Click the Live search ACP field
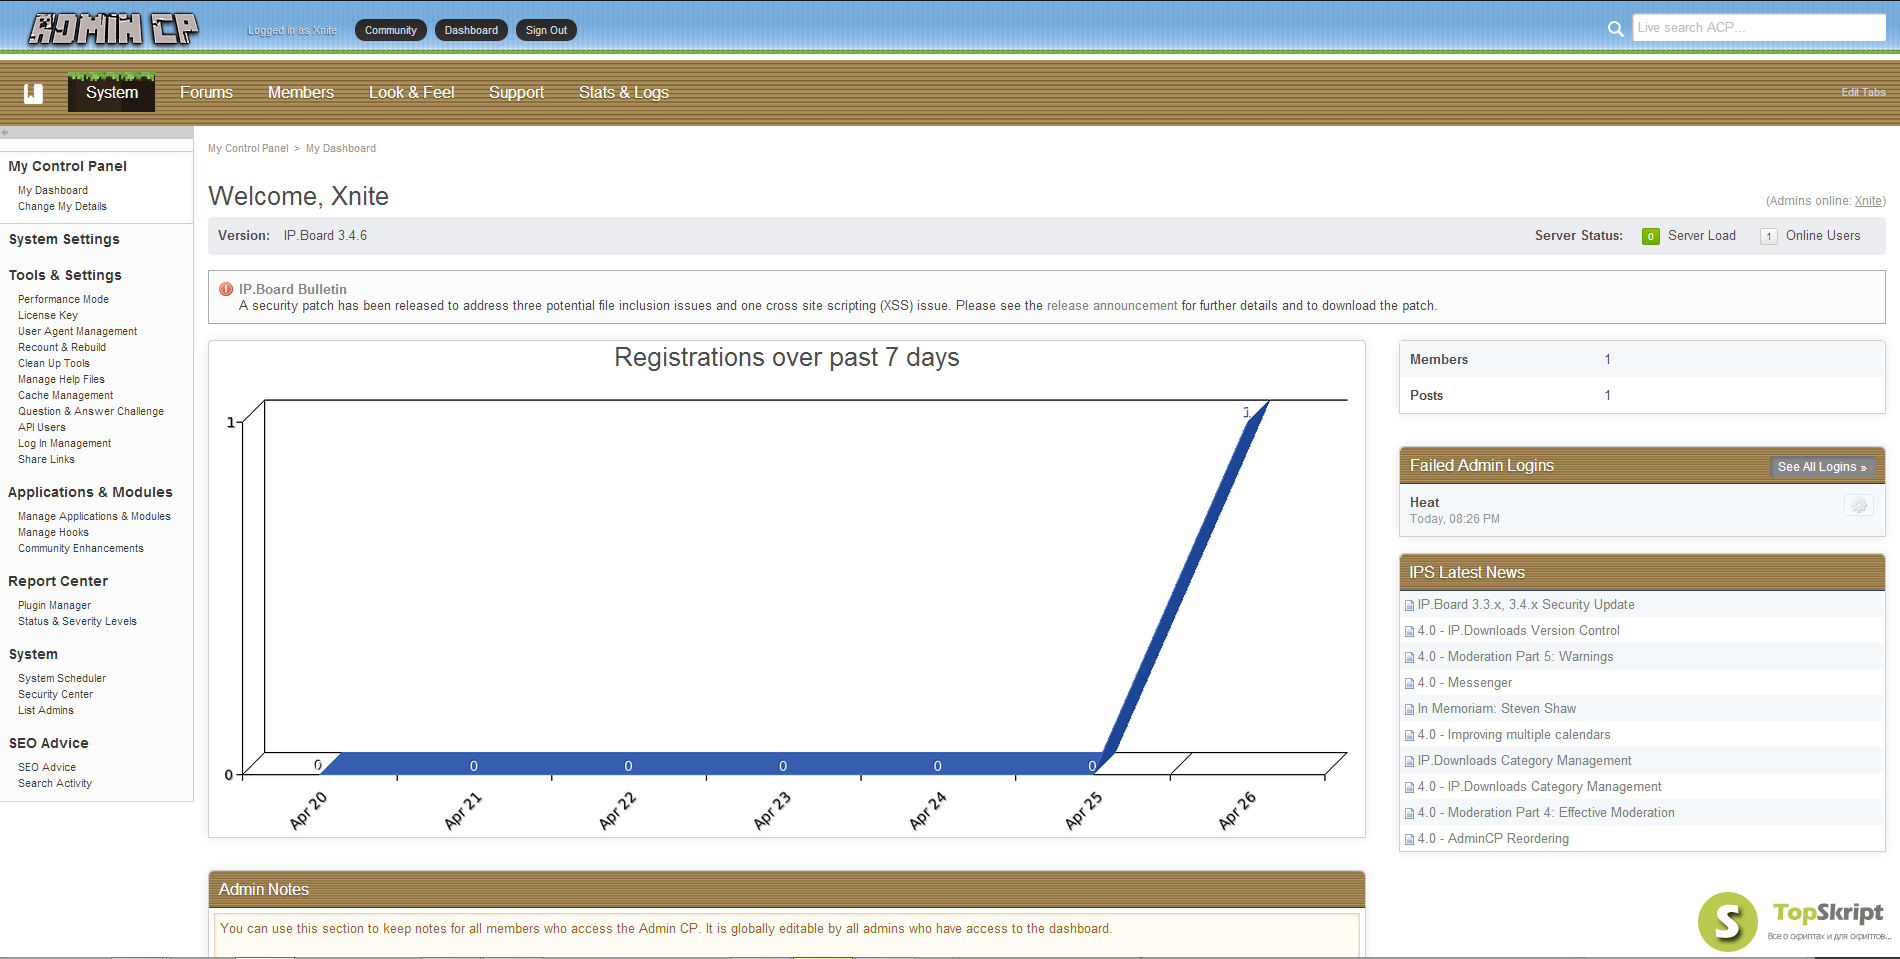The width and height of the screenshot is (1900, 959). point(1759,28)
